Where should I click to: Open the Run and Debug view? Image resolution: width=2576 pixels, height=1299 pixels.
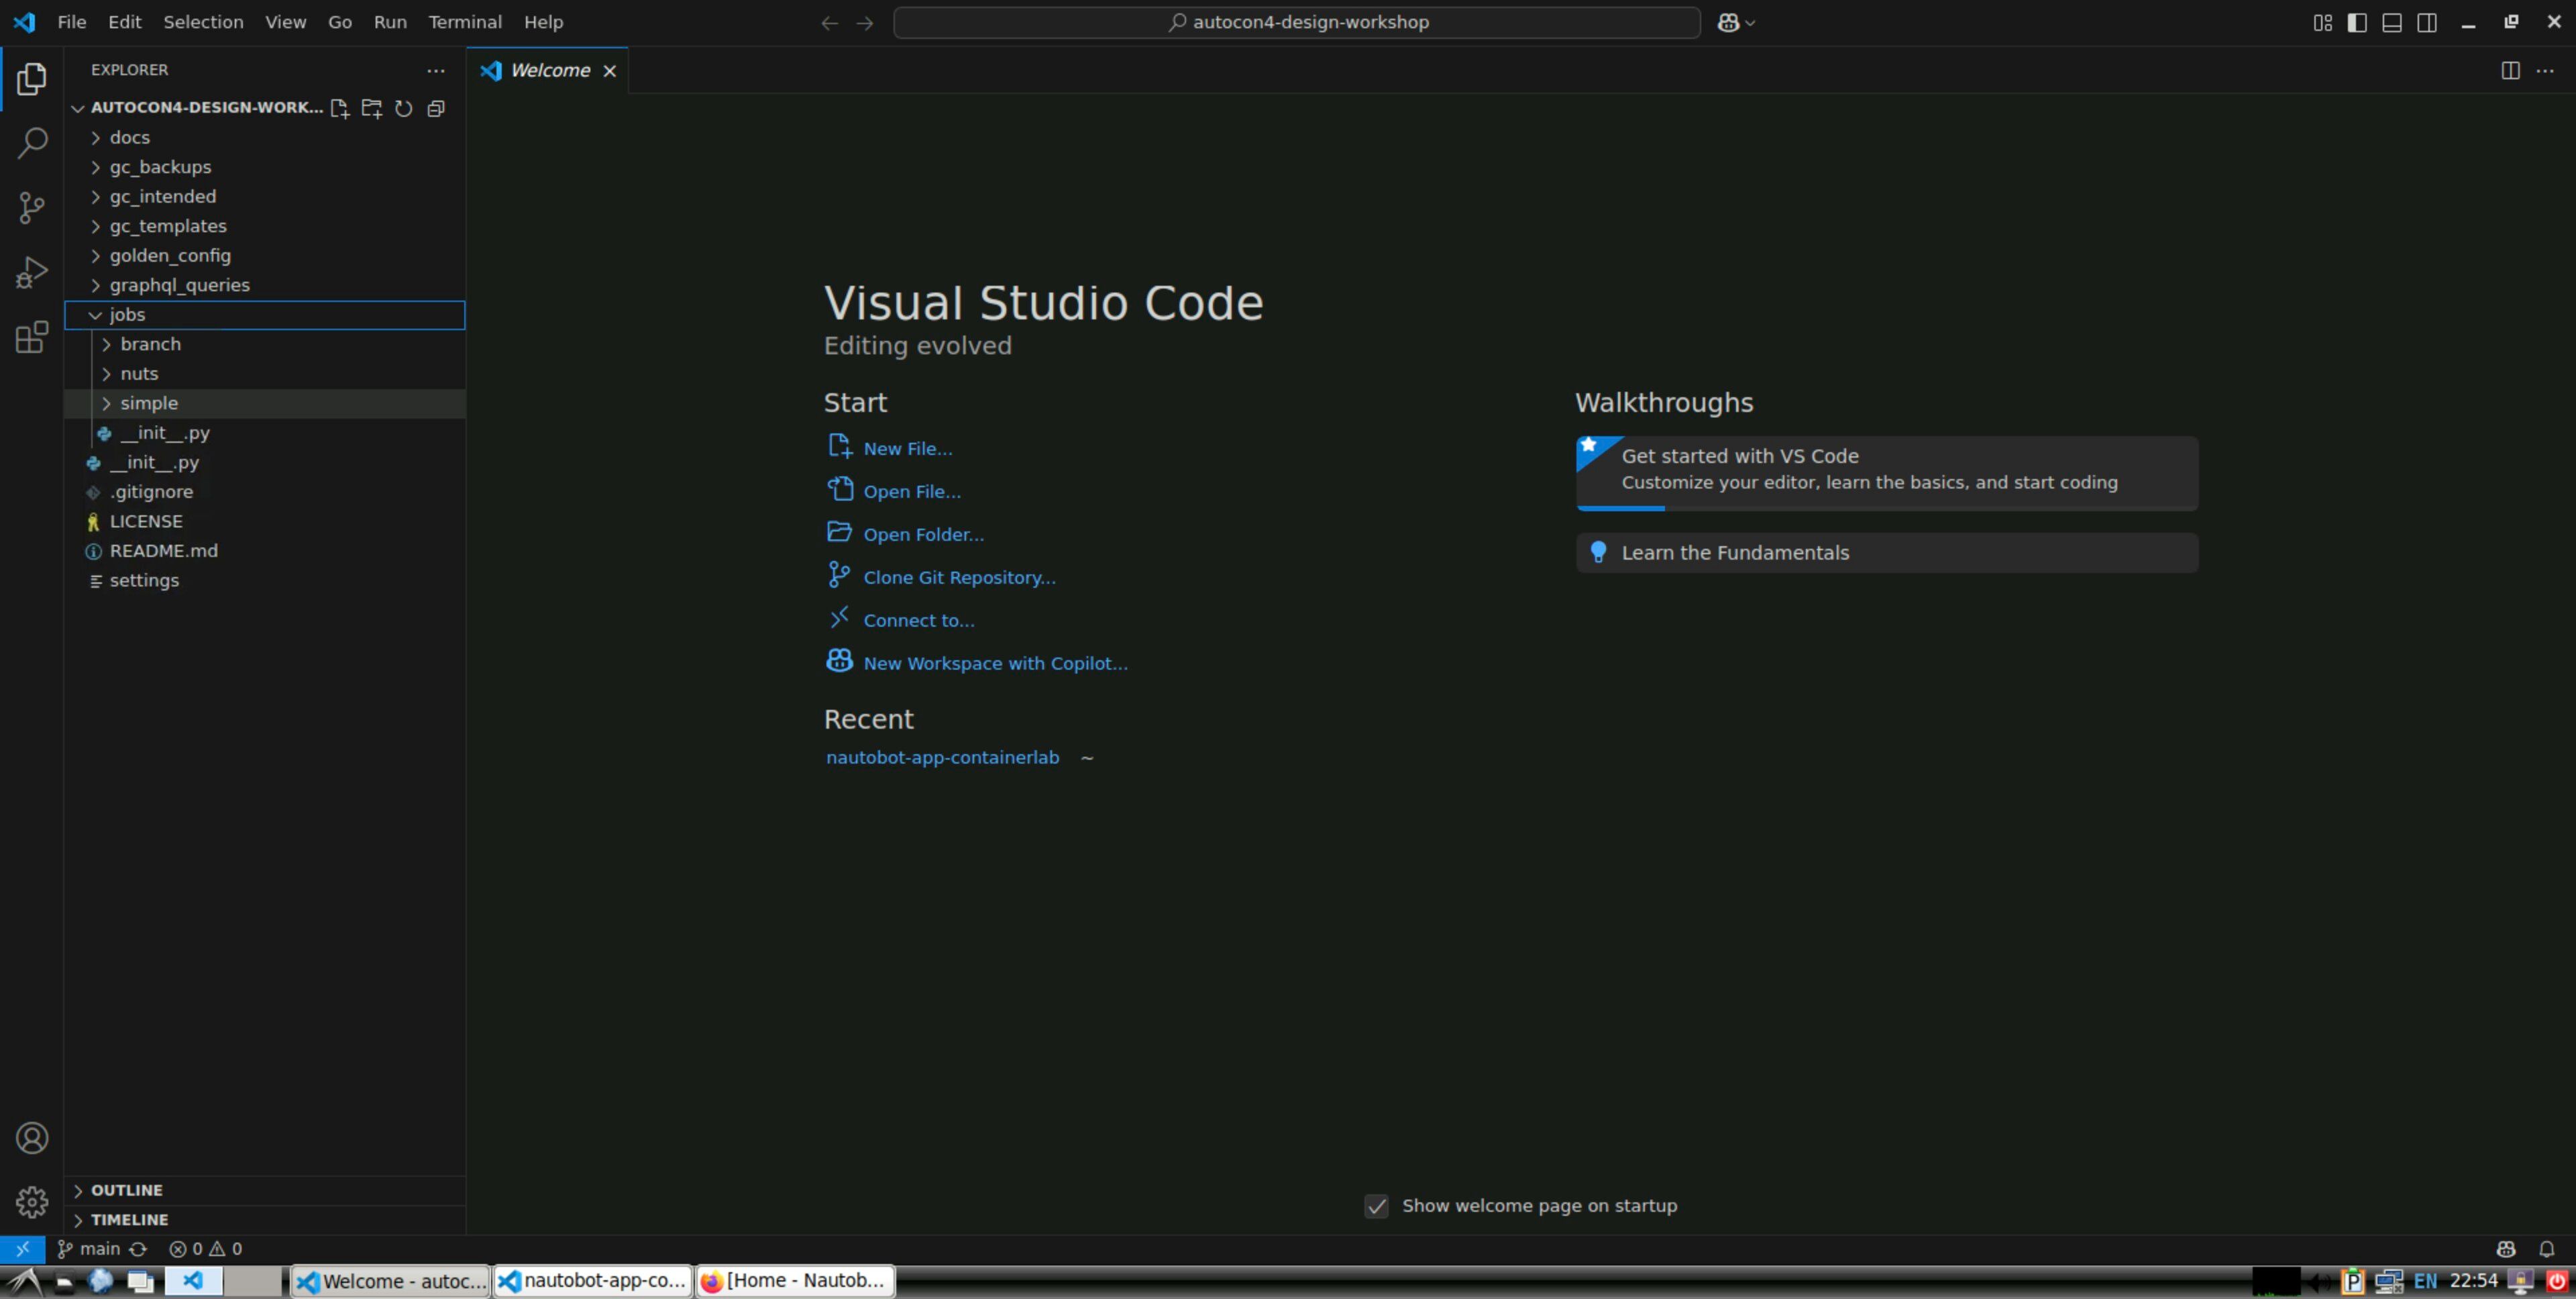[x=32, y=272]
